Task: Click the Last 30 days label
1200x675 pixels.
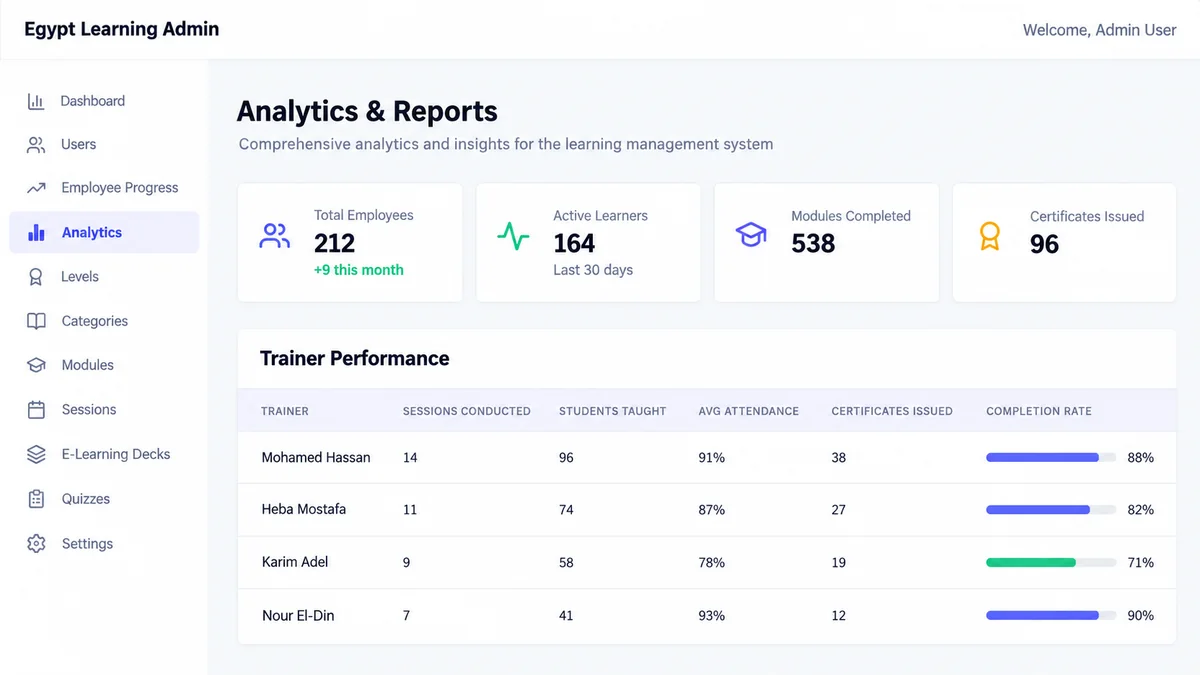Action: (x=593, y=270)
